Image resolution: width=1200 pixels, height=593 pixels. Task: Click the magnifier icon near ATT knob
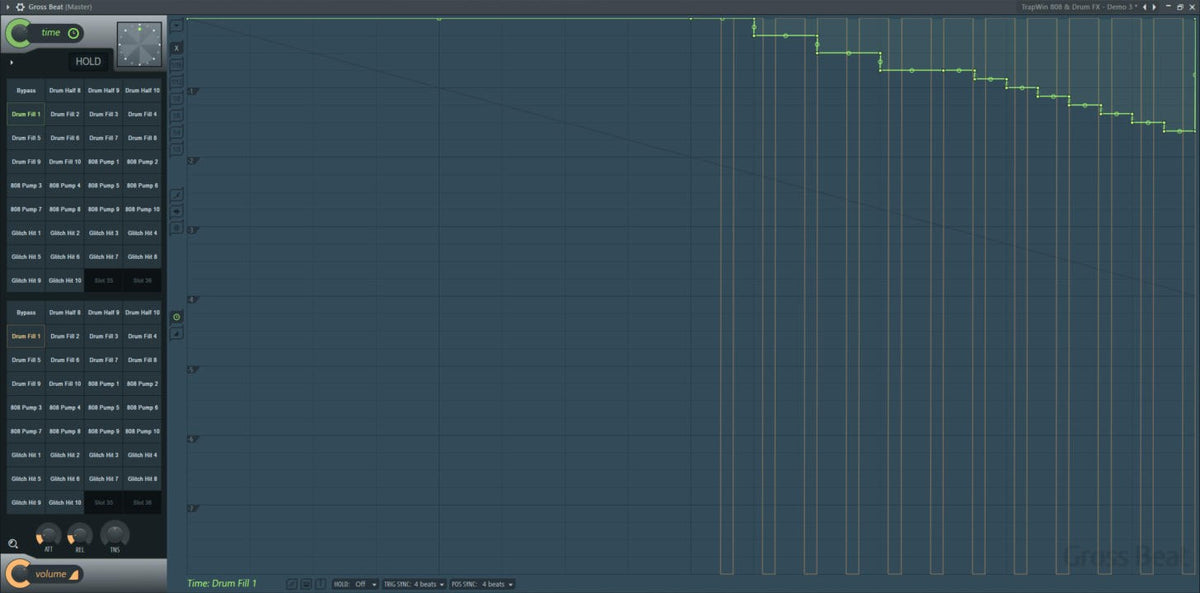pyautogui.click(x=13, y=544)
